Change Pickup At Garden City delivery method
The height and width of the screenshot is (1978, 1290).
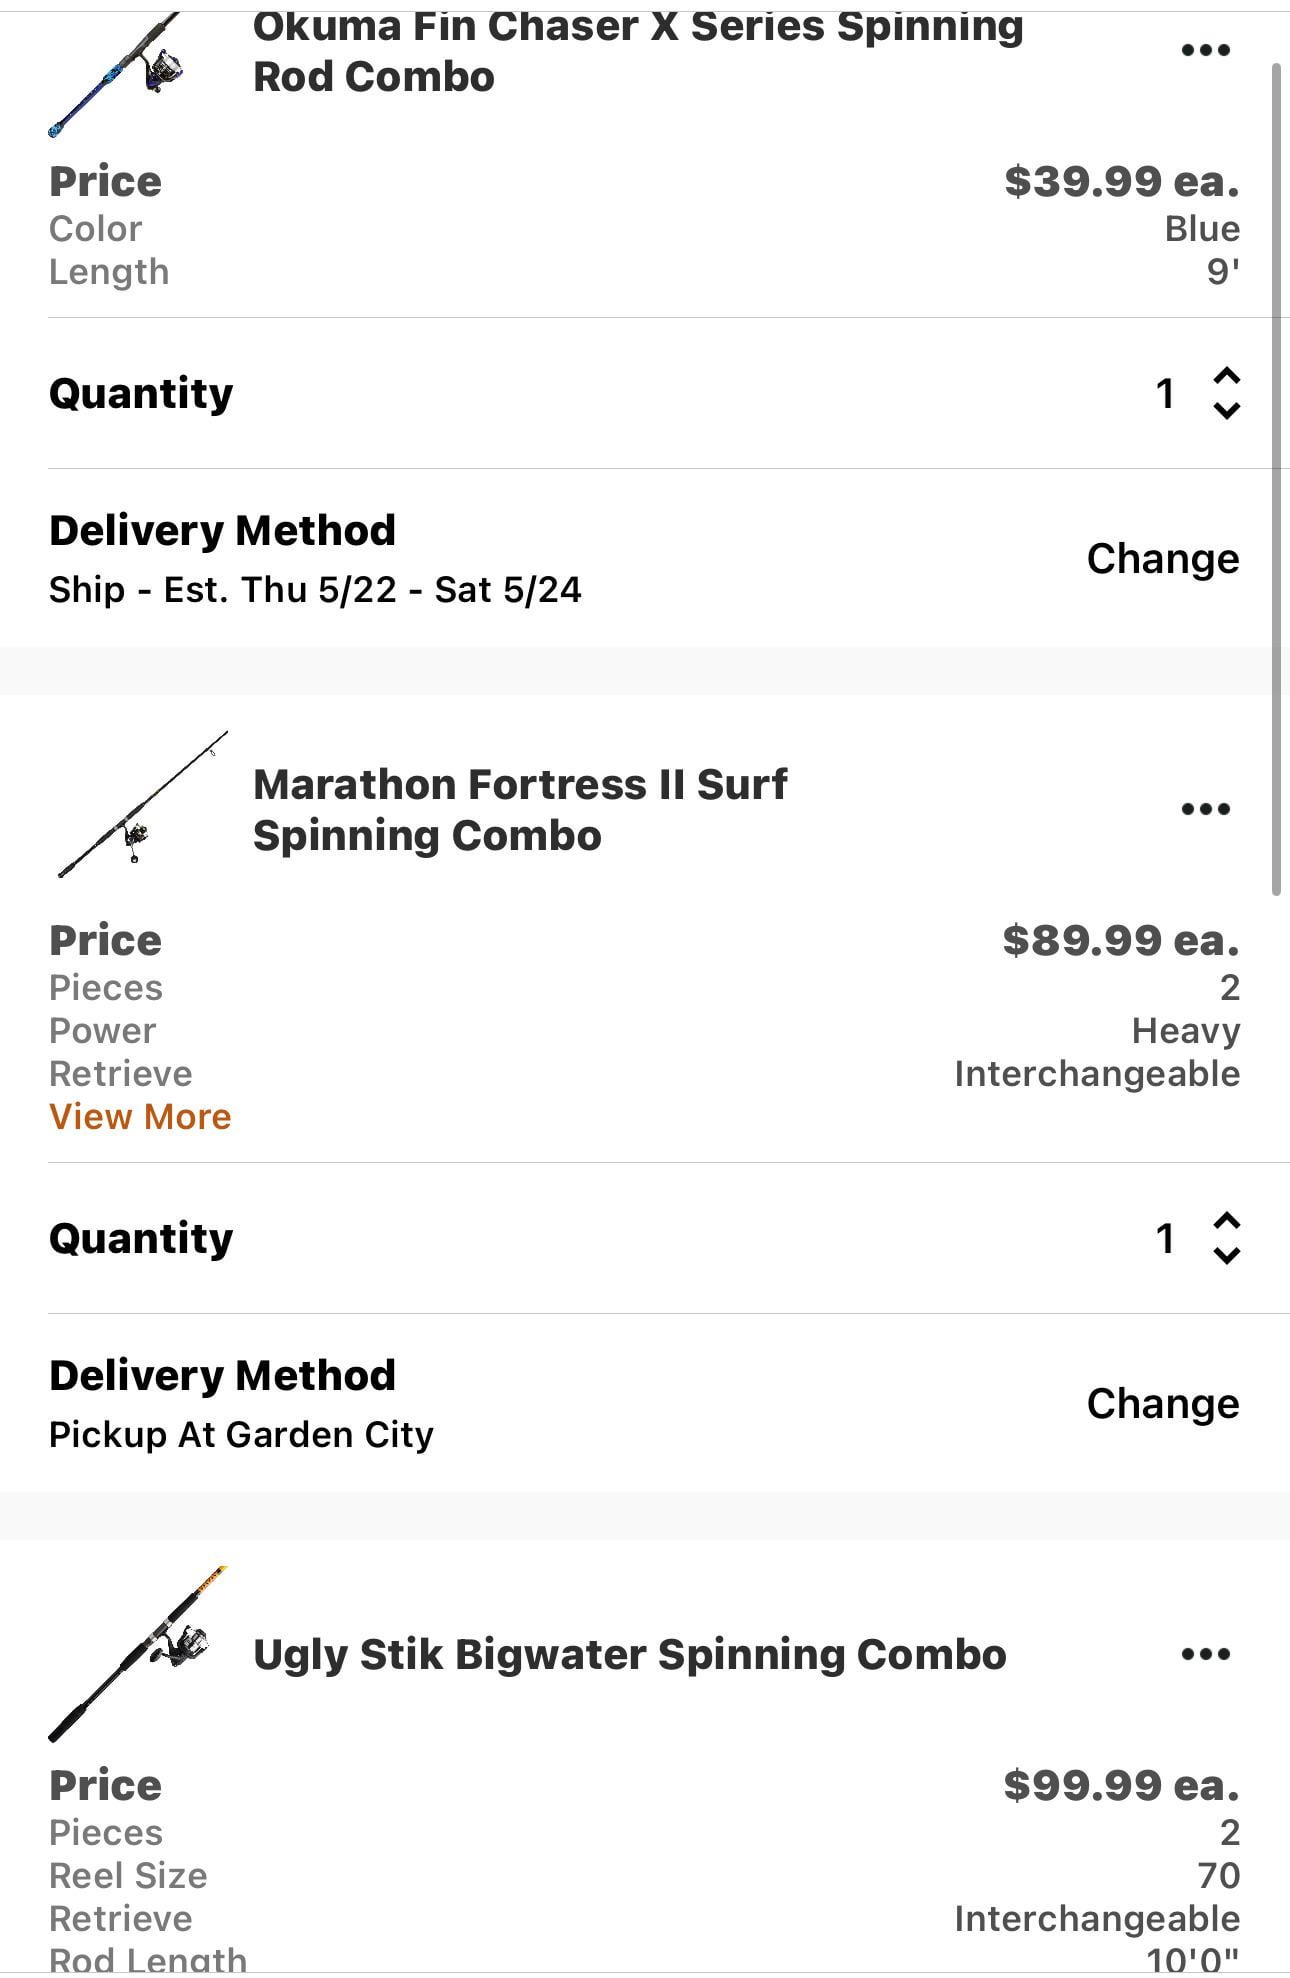1162,1403
